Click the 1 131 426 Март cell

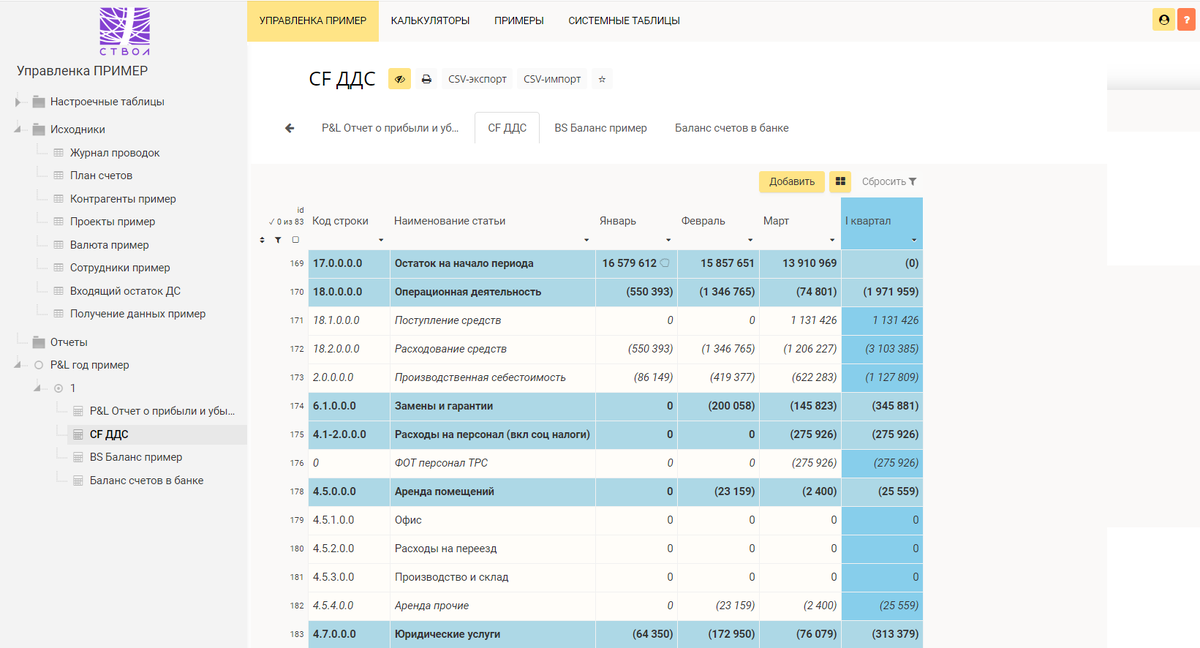coord(800,320)
